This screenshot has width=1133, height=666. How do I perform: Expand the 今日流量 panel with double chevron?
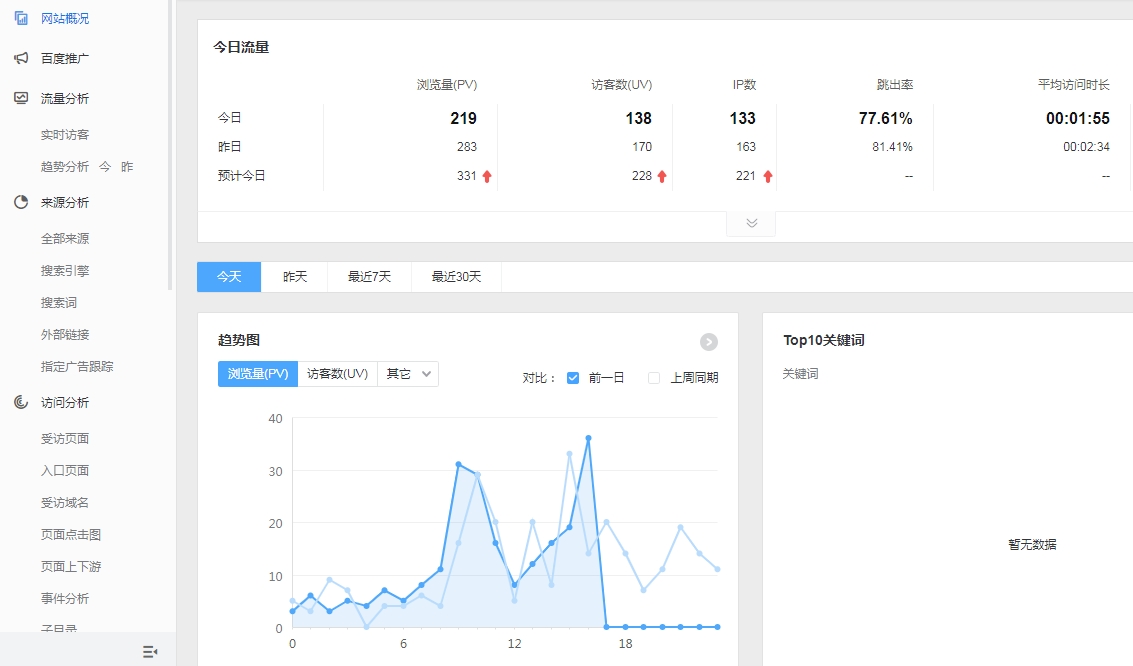coord(751,223)
